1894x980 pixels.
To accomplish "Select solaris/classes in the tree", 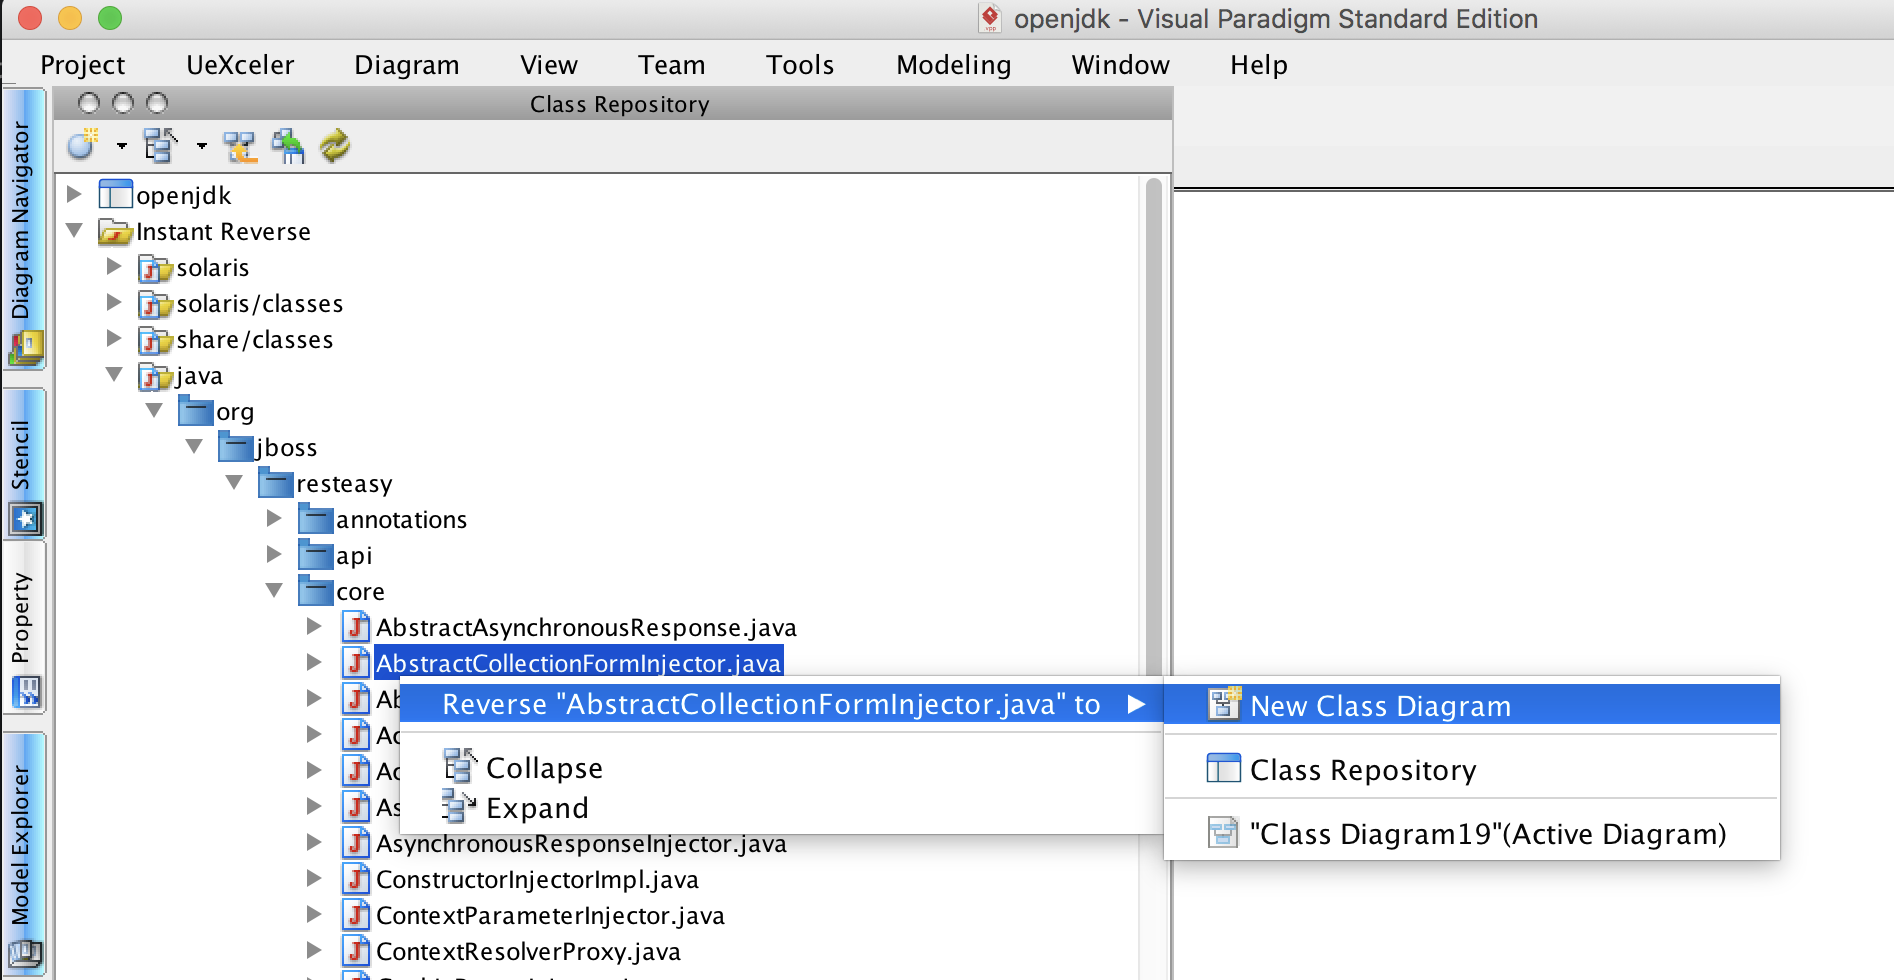I will coord(260,304).
